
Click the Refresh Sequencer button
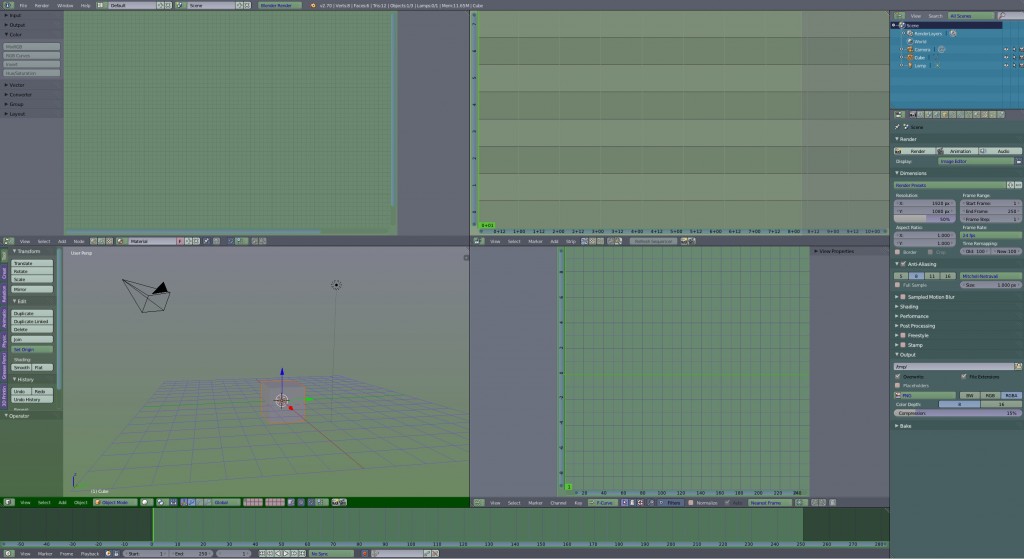click(654, 241)
